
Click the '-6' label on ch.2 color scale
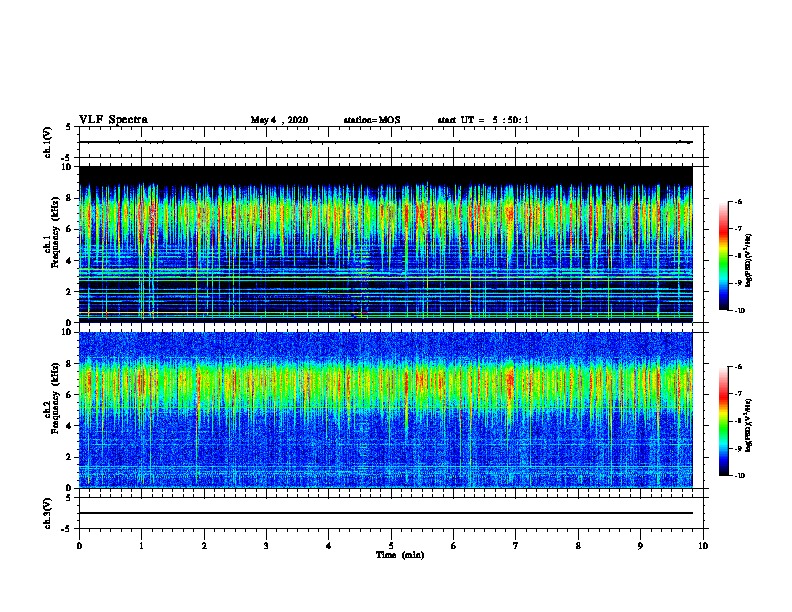[738, 367]
